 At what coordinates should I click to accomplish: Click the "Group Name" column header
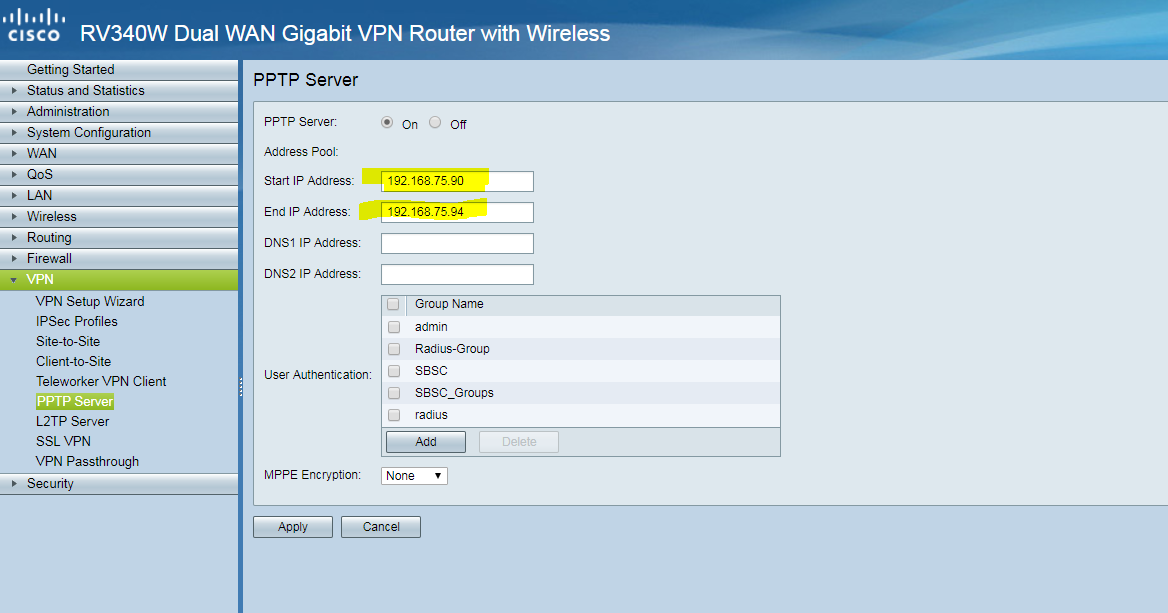(449, 304)
